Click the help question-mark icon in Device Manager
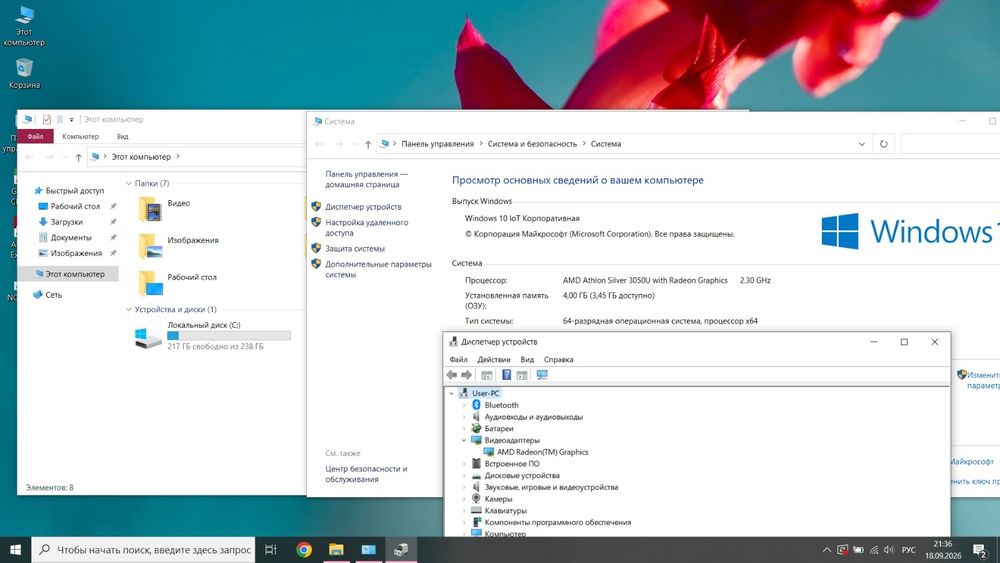1000x563 pixels. (x=506, y=375)
